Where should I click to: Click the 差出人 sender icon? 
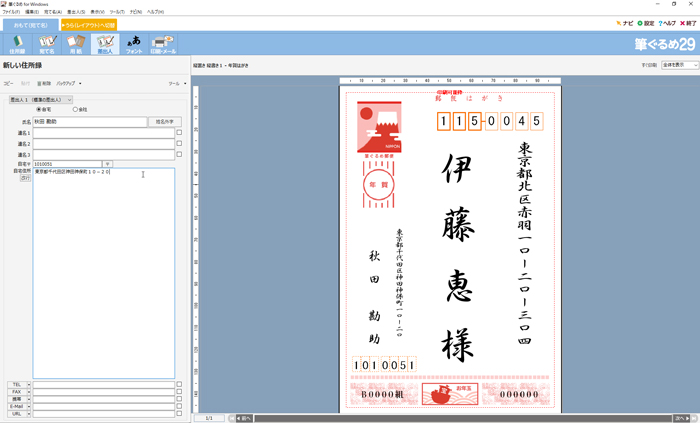pyautogui.click(x=105, y=44)
